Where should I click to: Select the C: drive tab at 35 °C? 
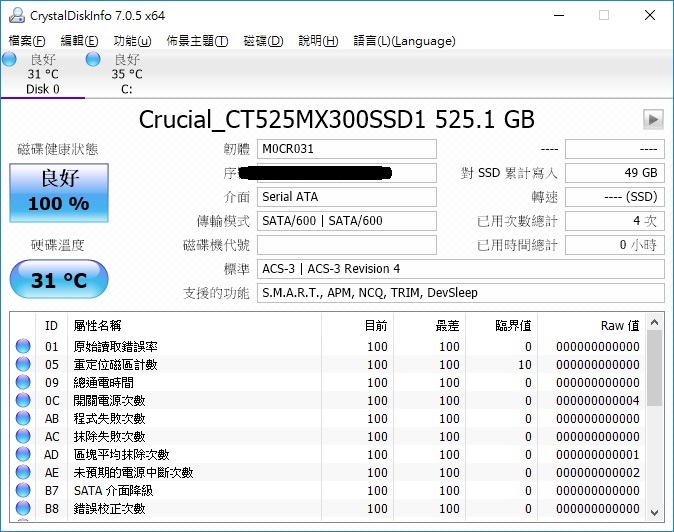click(127, 74)
